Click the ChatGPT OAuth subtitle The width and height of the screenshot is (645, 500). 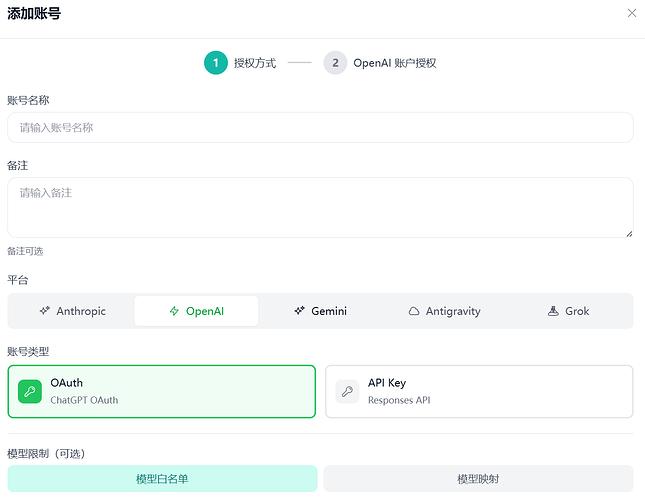click(x=84, y=400)
